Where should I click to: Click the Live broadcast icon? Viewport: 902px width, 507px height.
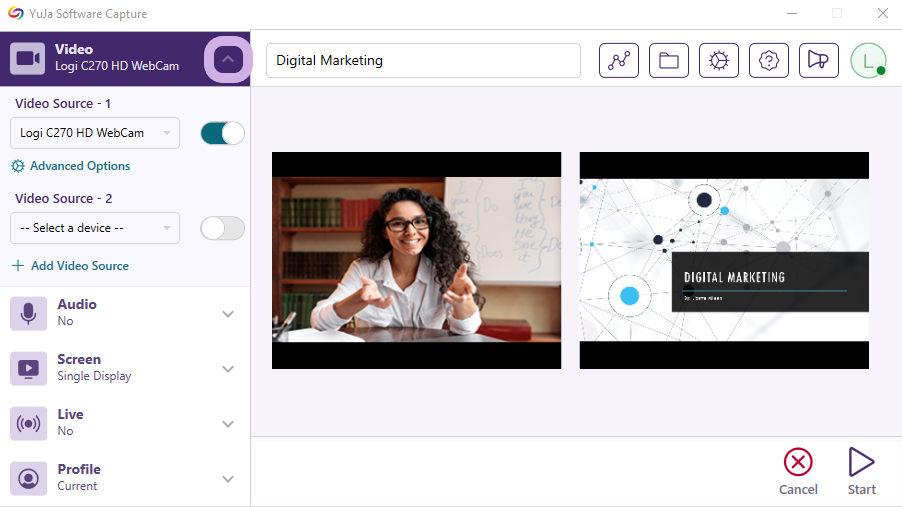(x=28, y=423)
